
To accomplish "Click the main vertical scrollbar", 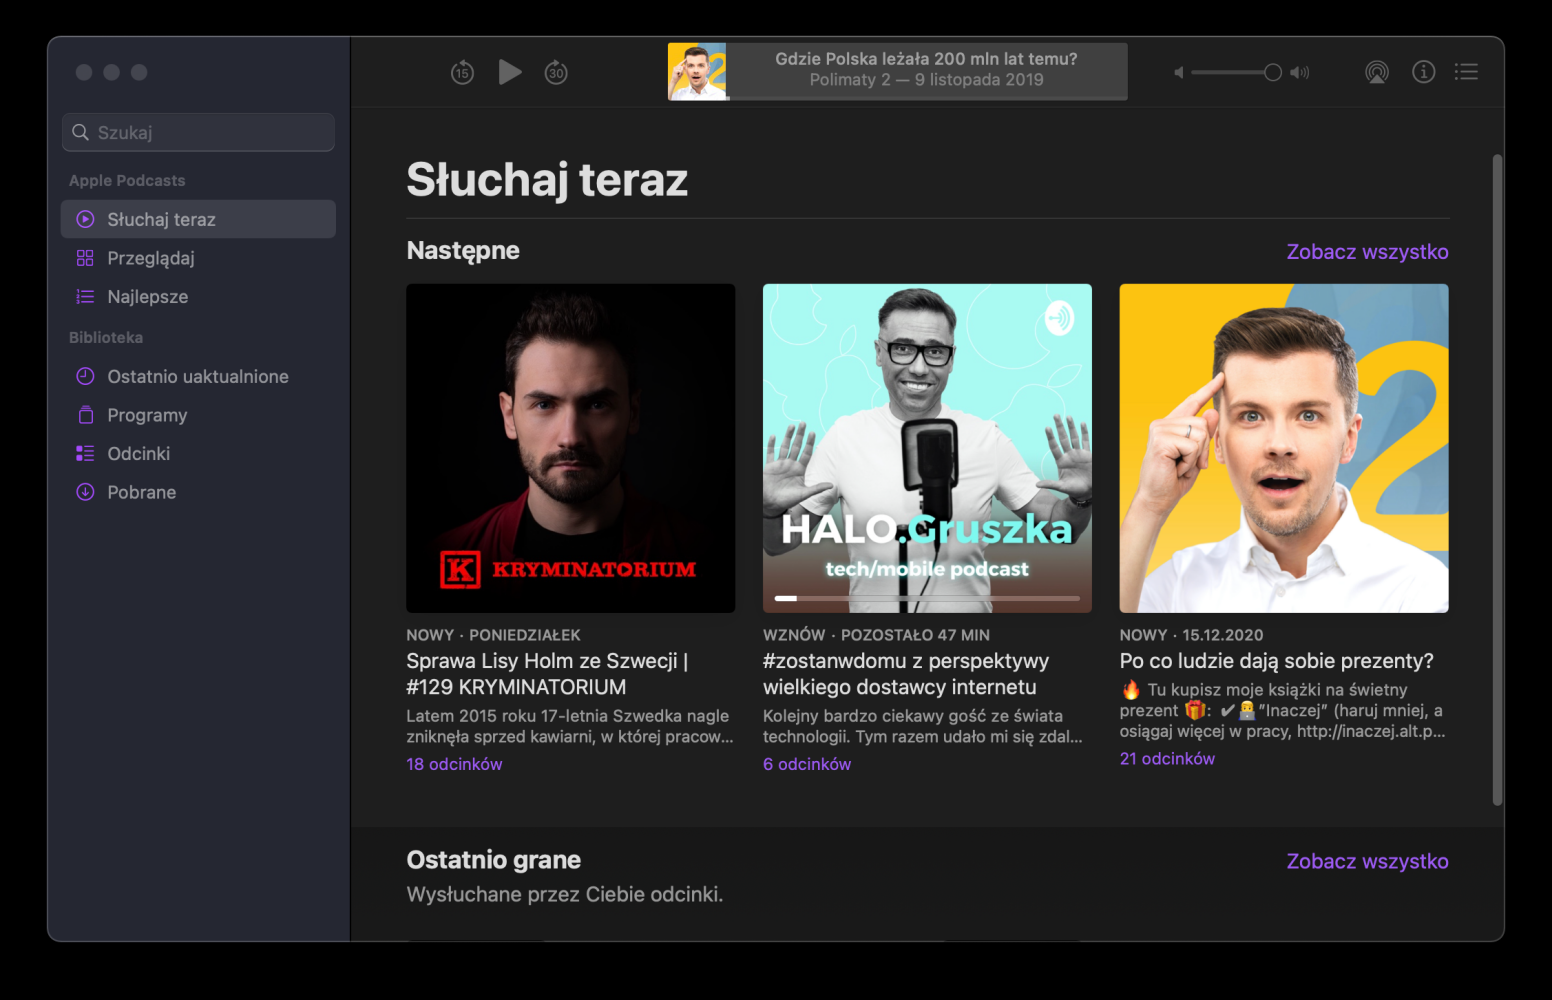I will pos(1497,480).
